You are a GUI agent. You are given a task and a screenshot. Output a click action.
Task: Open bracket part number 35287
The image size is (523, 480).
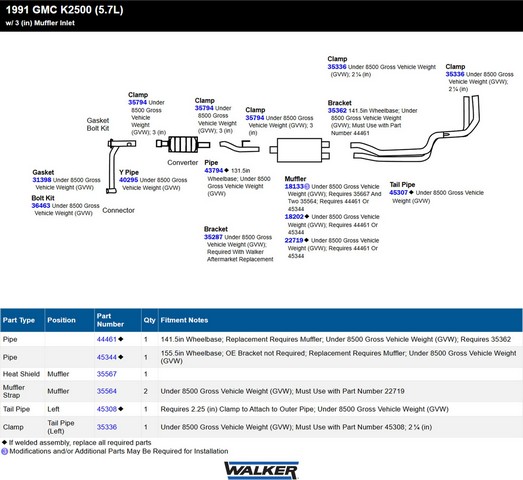click(x=213, y=237)
